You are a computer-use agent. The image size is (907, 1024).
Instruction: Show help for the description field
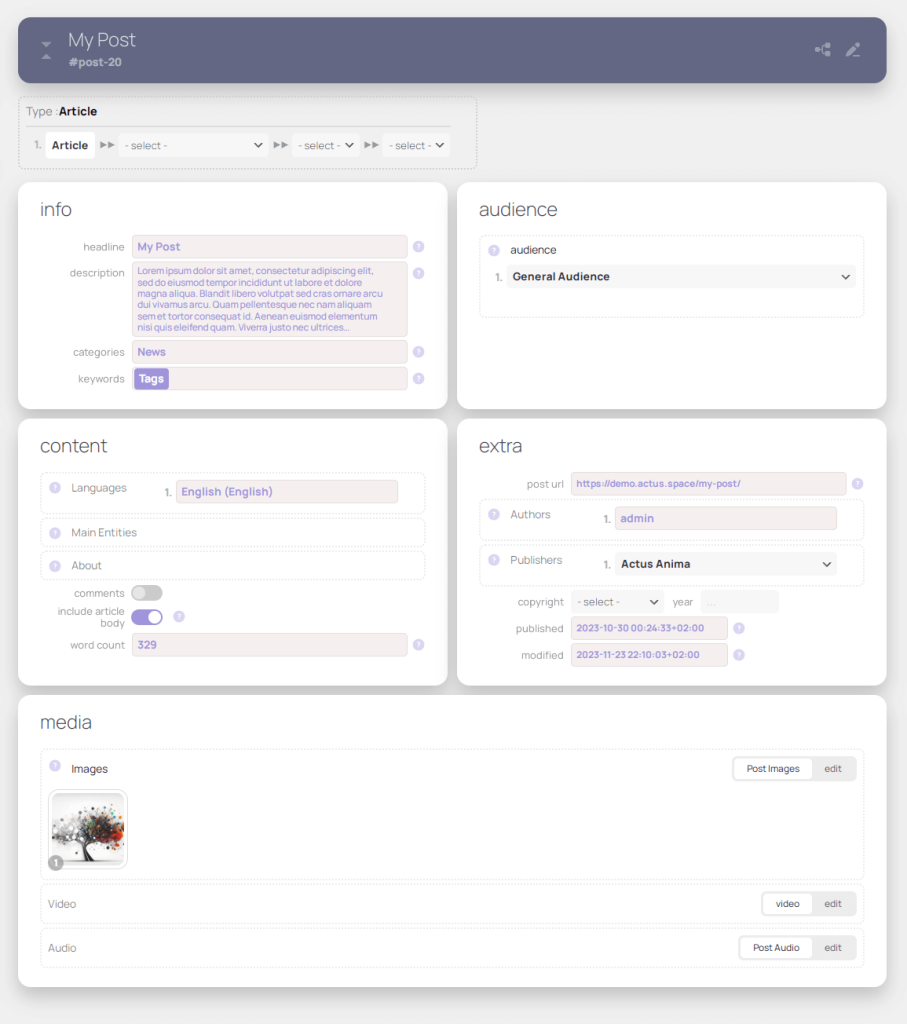pyautogui.click(x=419, y=273)
